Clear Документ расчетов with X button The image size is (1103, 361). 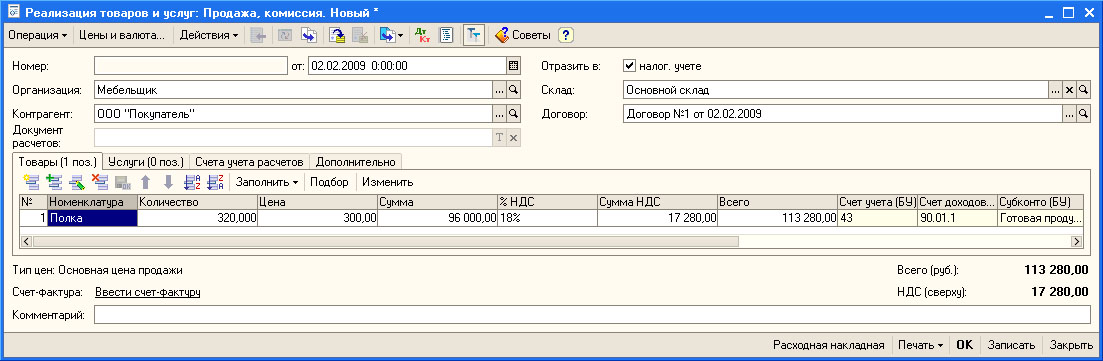(514, 137)
